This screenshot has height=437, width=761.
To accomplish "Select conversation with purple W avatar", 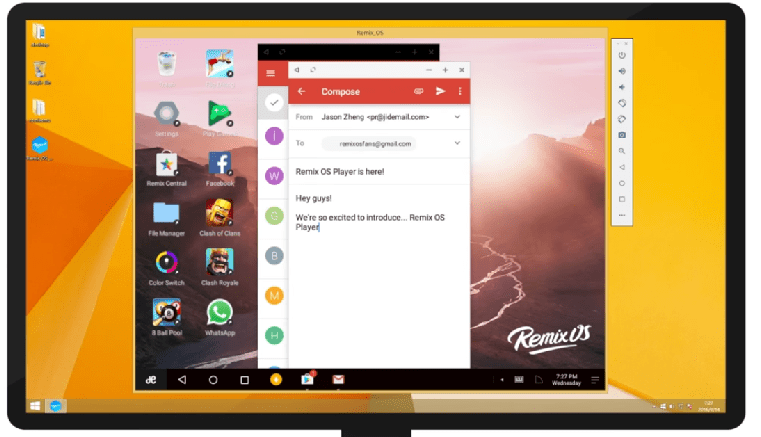I will pyautogui.click(x=274, y=176).
